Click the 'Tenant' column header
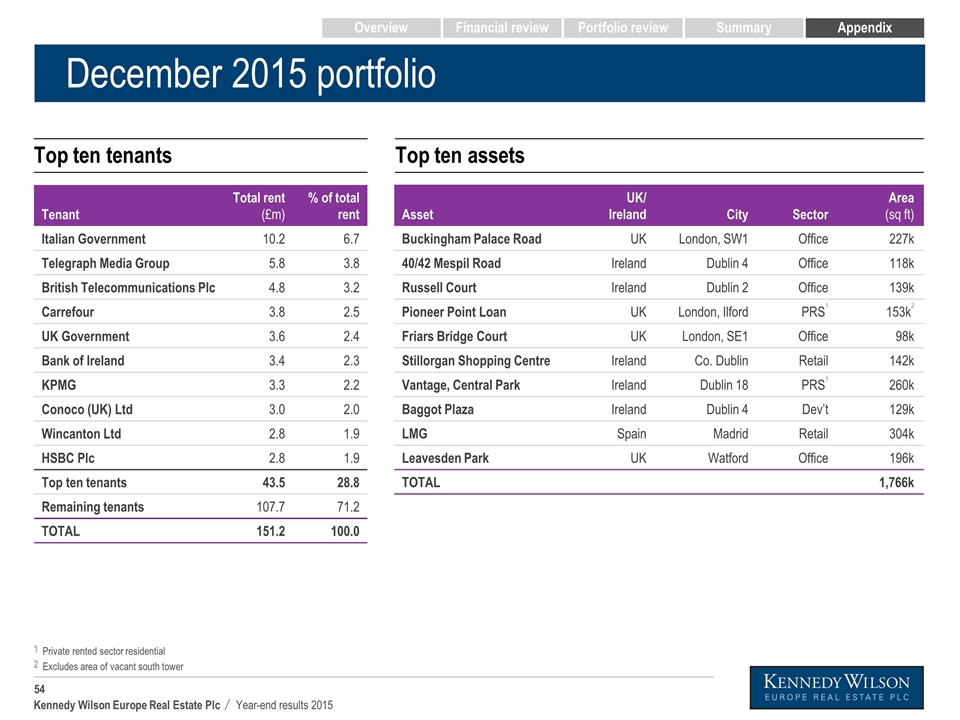Viewport: 960px width, 720px height. click(x=61, y=214)
